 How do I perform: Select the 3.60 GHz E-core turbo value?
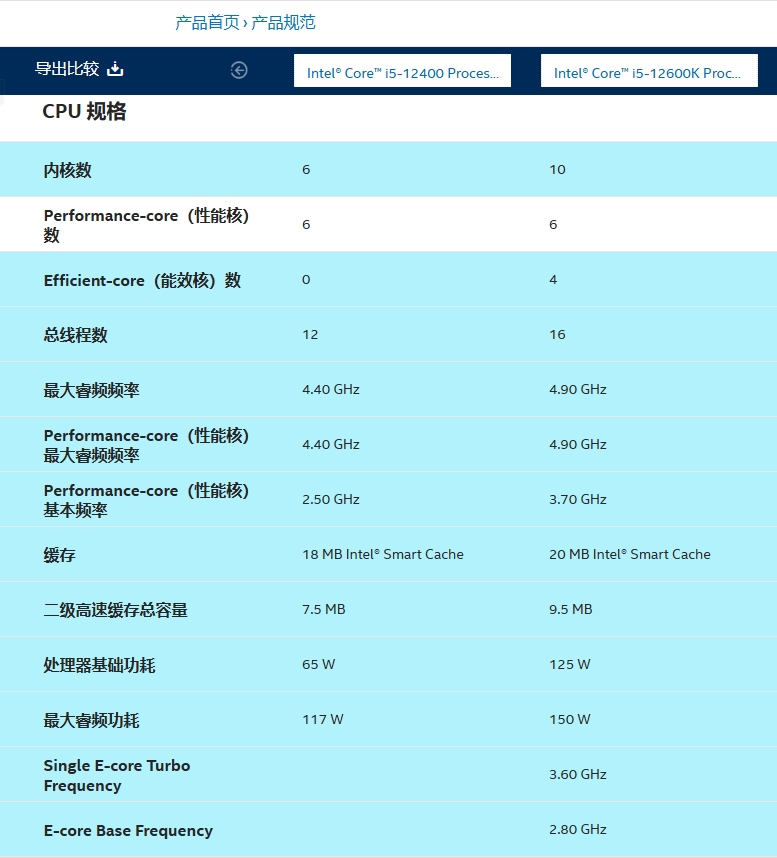pyautogui.click(x=578, y=774)
